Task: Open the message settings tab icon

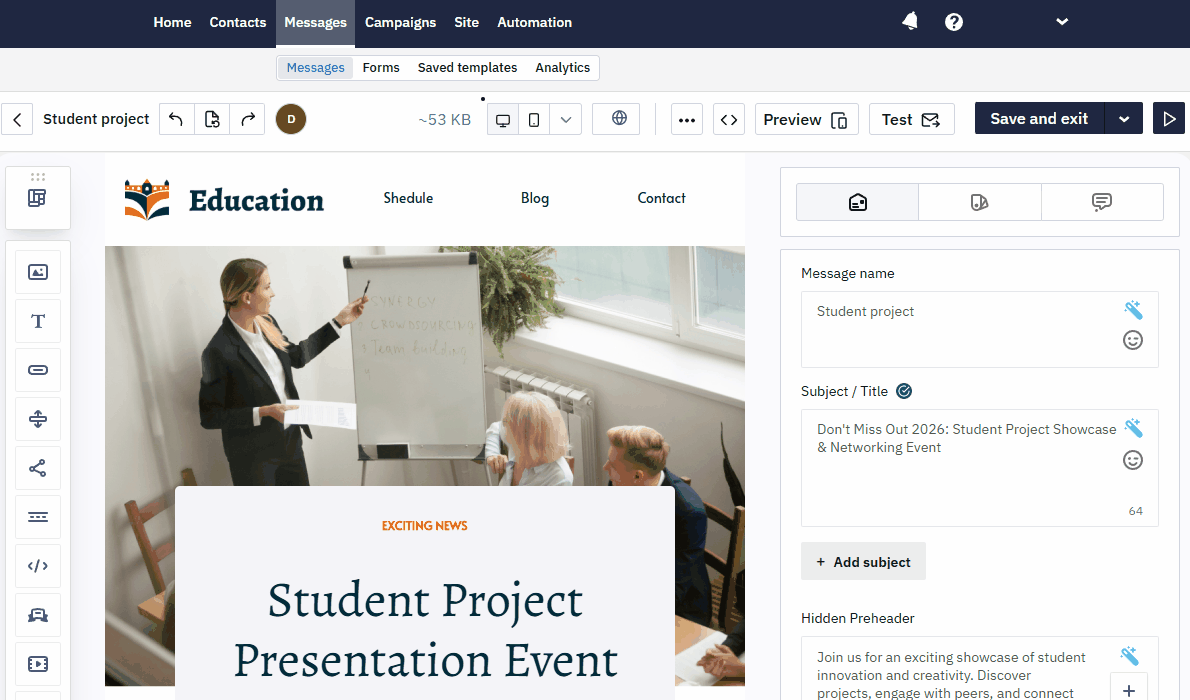Action: [x=858, y=202]
